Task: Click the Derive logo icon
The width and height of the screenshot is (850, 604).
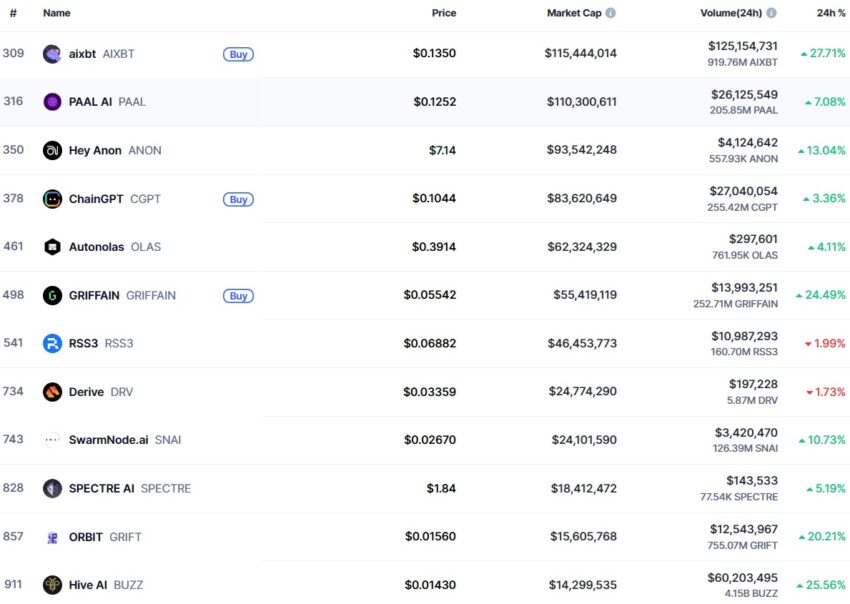Action: 52,392
